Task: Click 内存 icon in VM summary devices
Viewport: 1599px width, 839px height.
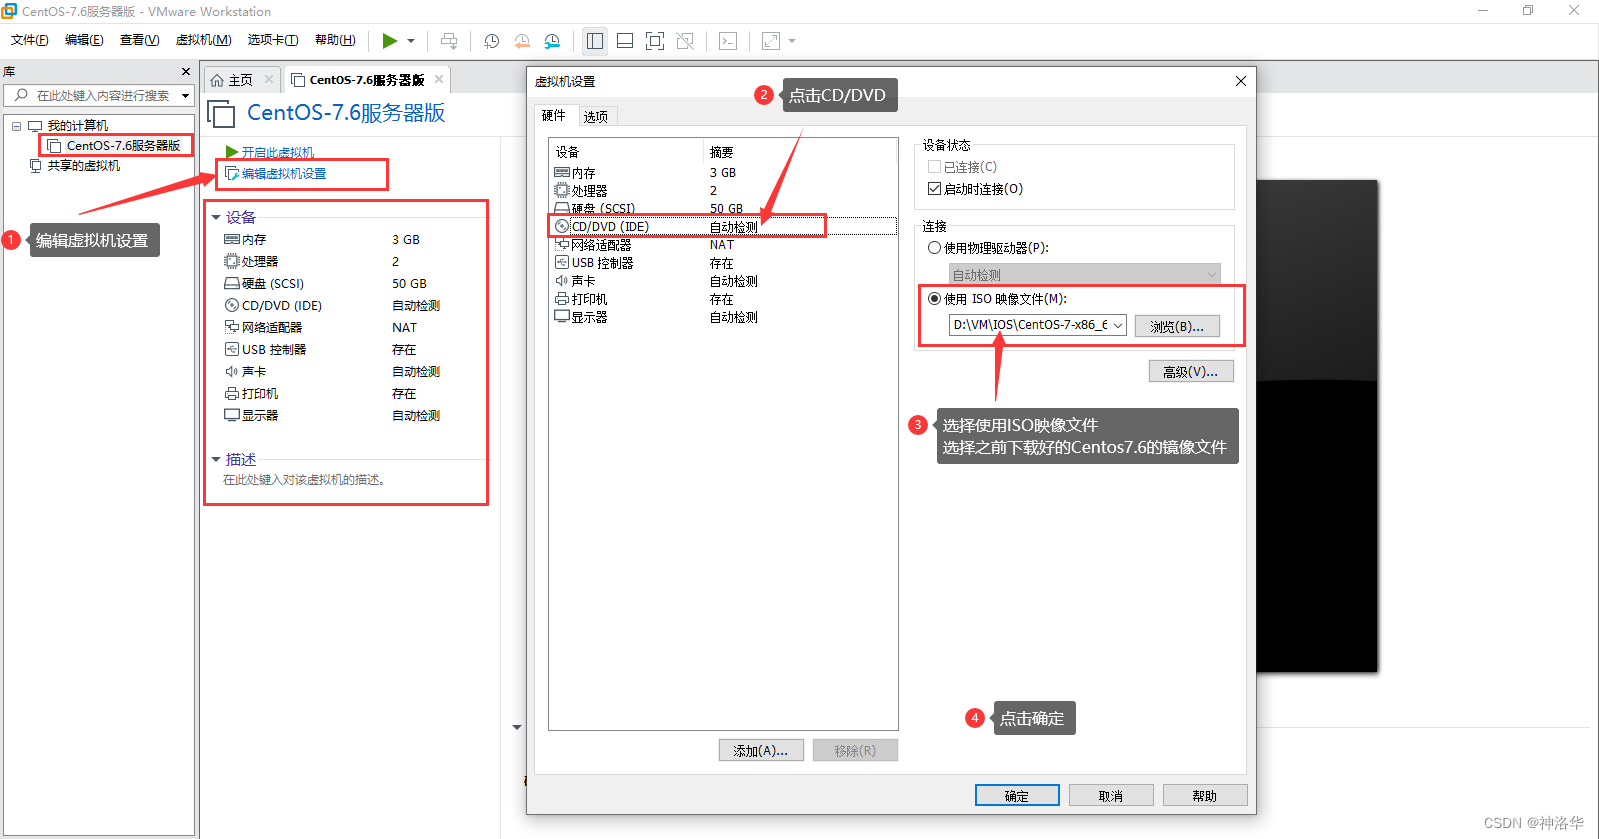Action: tap(232, 240)
